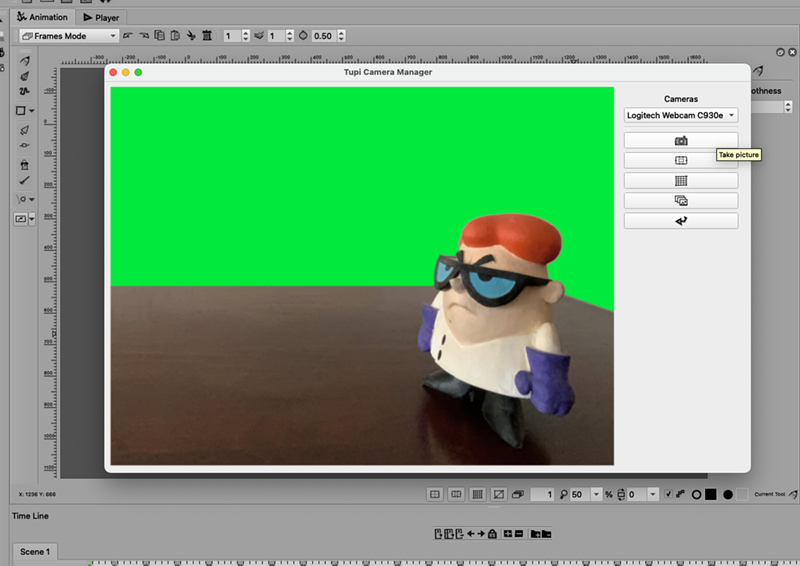Select the Polyline squiggle tool in the toolbox
Viewport: 800px width, 566px height.
pos(24,91)
